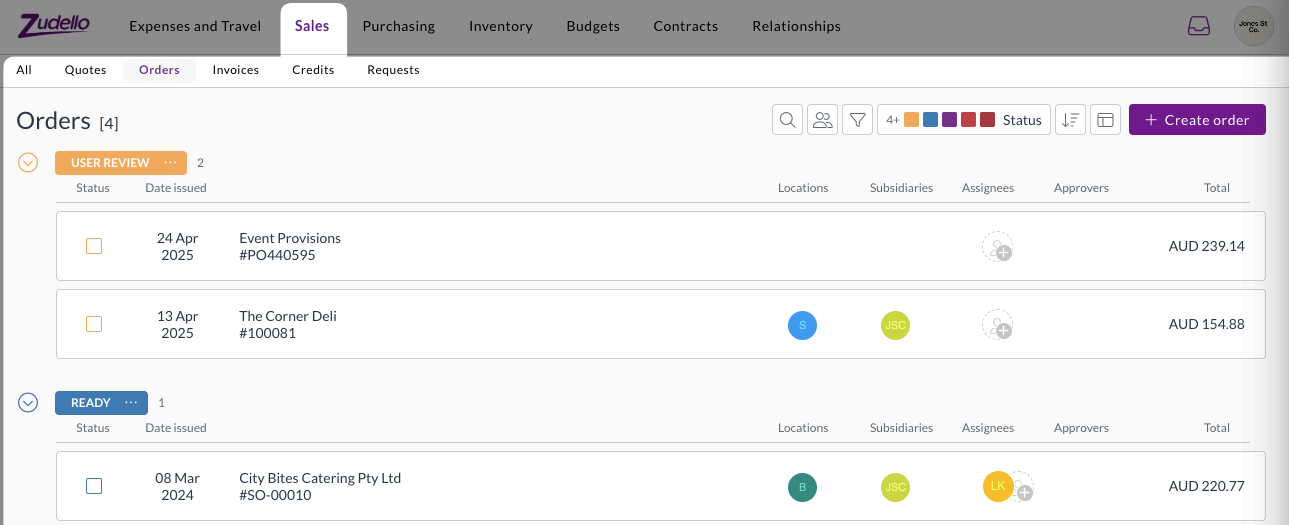Open the inbox tray icon
Screen dimensions: 1289x525
click(1198, 26)
